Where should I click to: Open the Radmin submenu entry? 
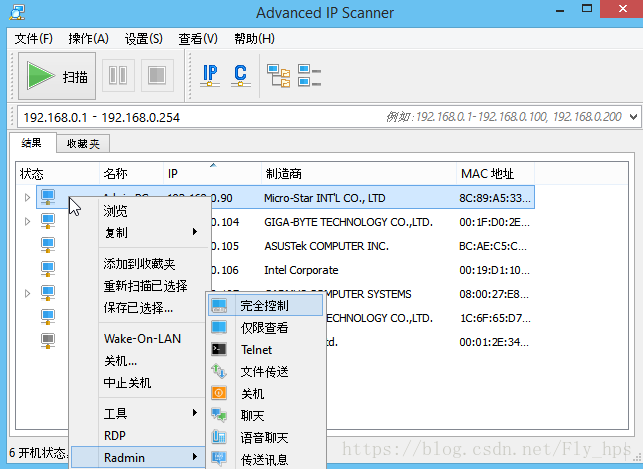click(x=138, y=457)
